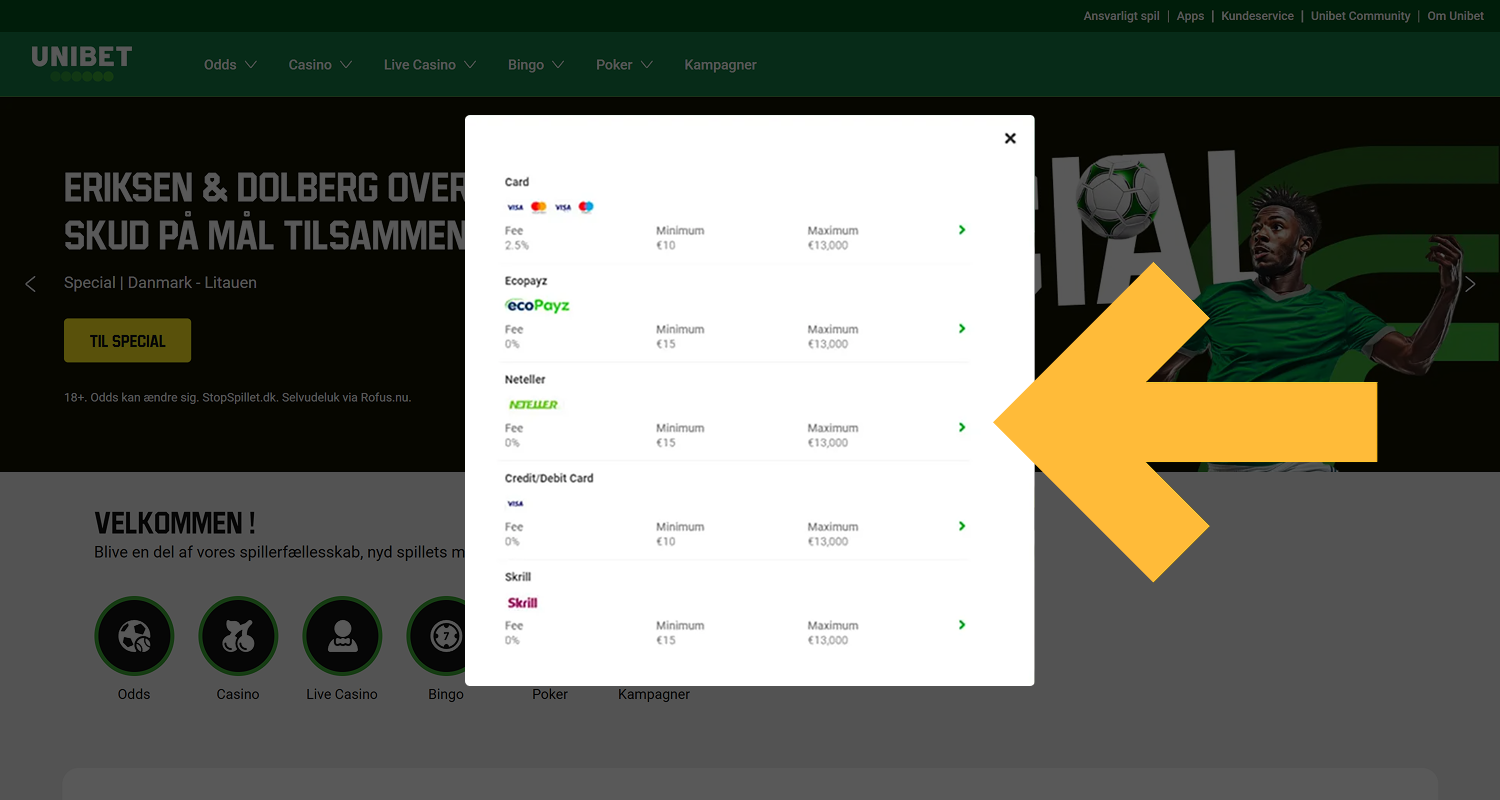This screenshot has height=800, width=1500.
Task: Open the Ansvarligt spil link
Action: pyautogui.click(x=1121, y=16)
